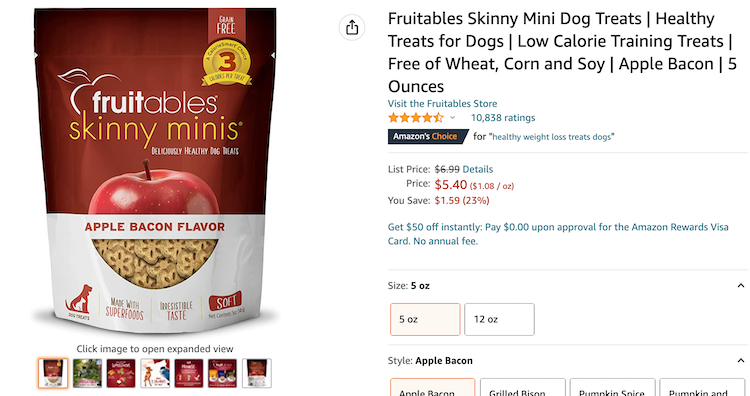Open the Amazon Rewards Visa Card offer
Image resolution: width=750 pixels, height=396 pixels.
[x=558, y=234]
